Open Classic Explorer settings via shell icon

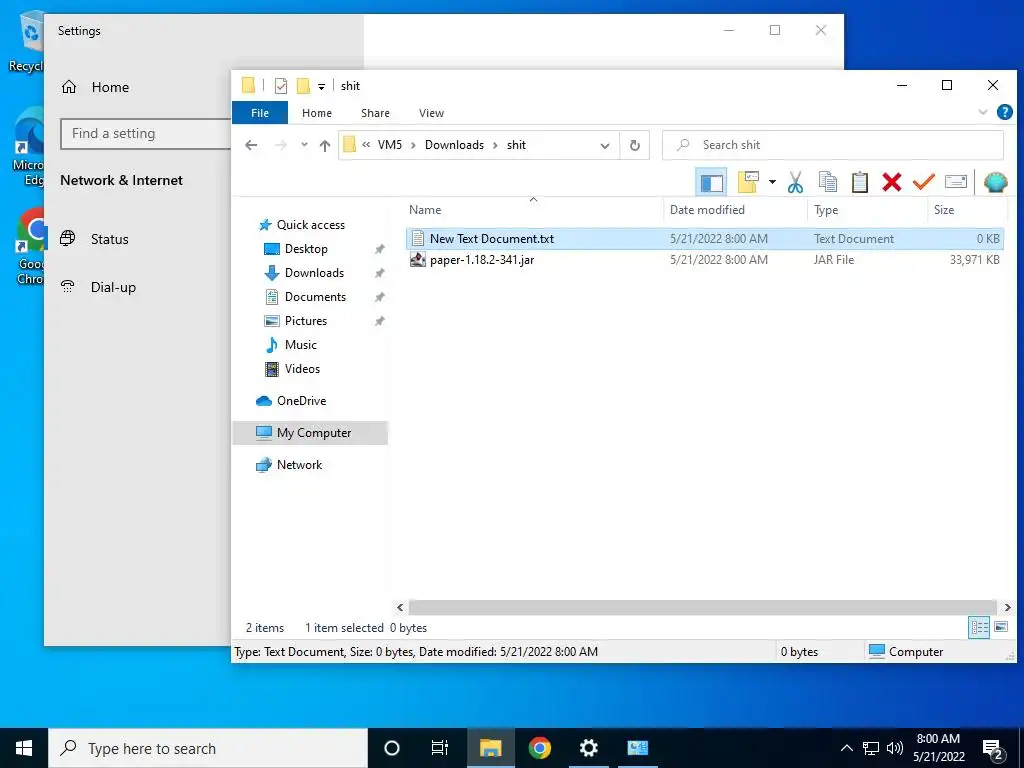995,182
